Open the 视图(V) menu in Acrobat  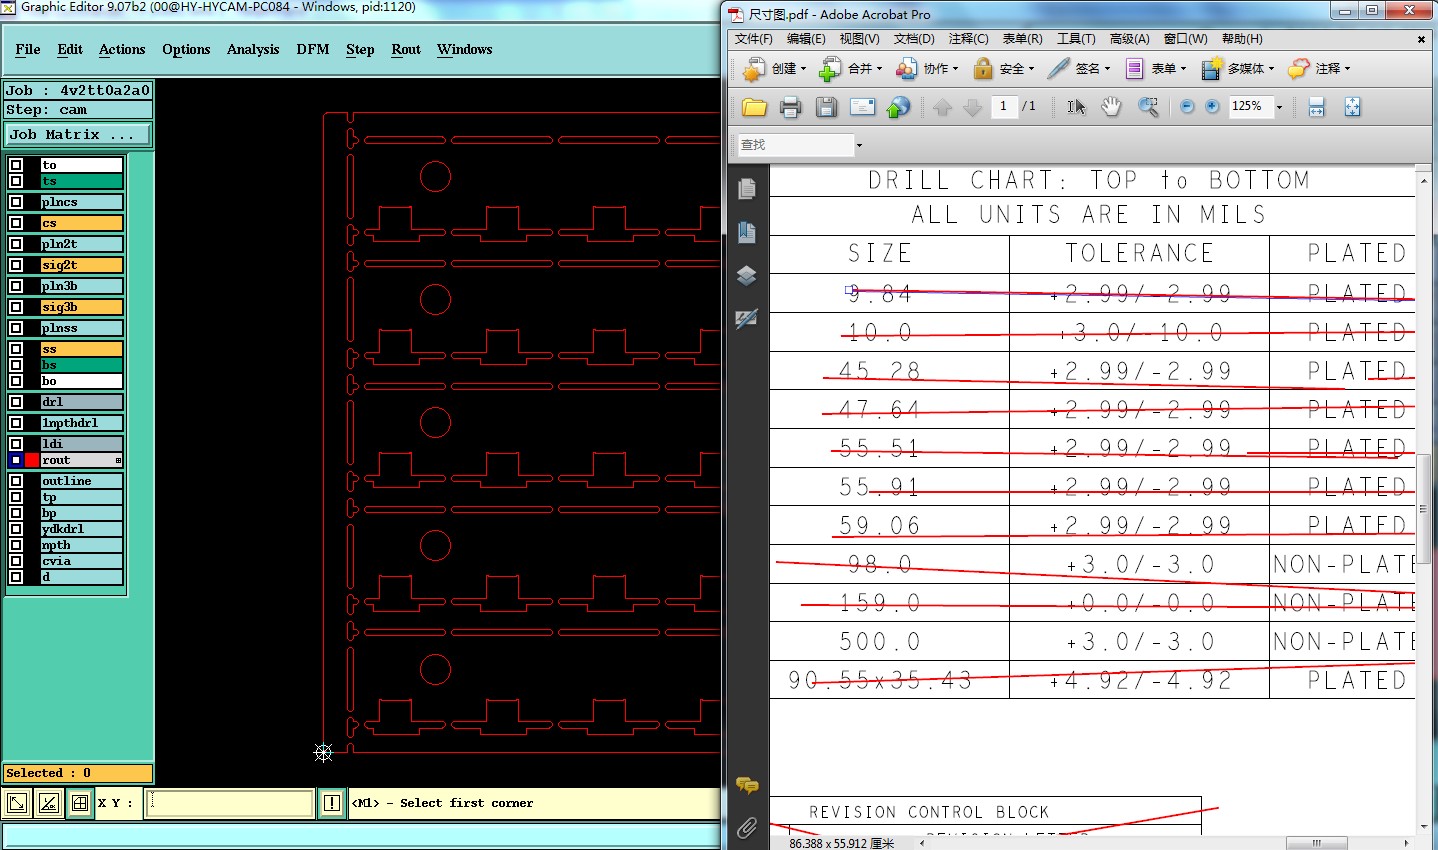pyautogui.click(x=859, y=39)
